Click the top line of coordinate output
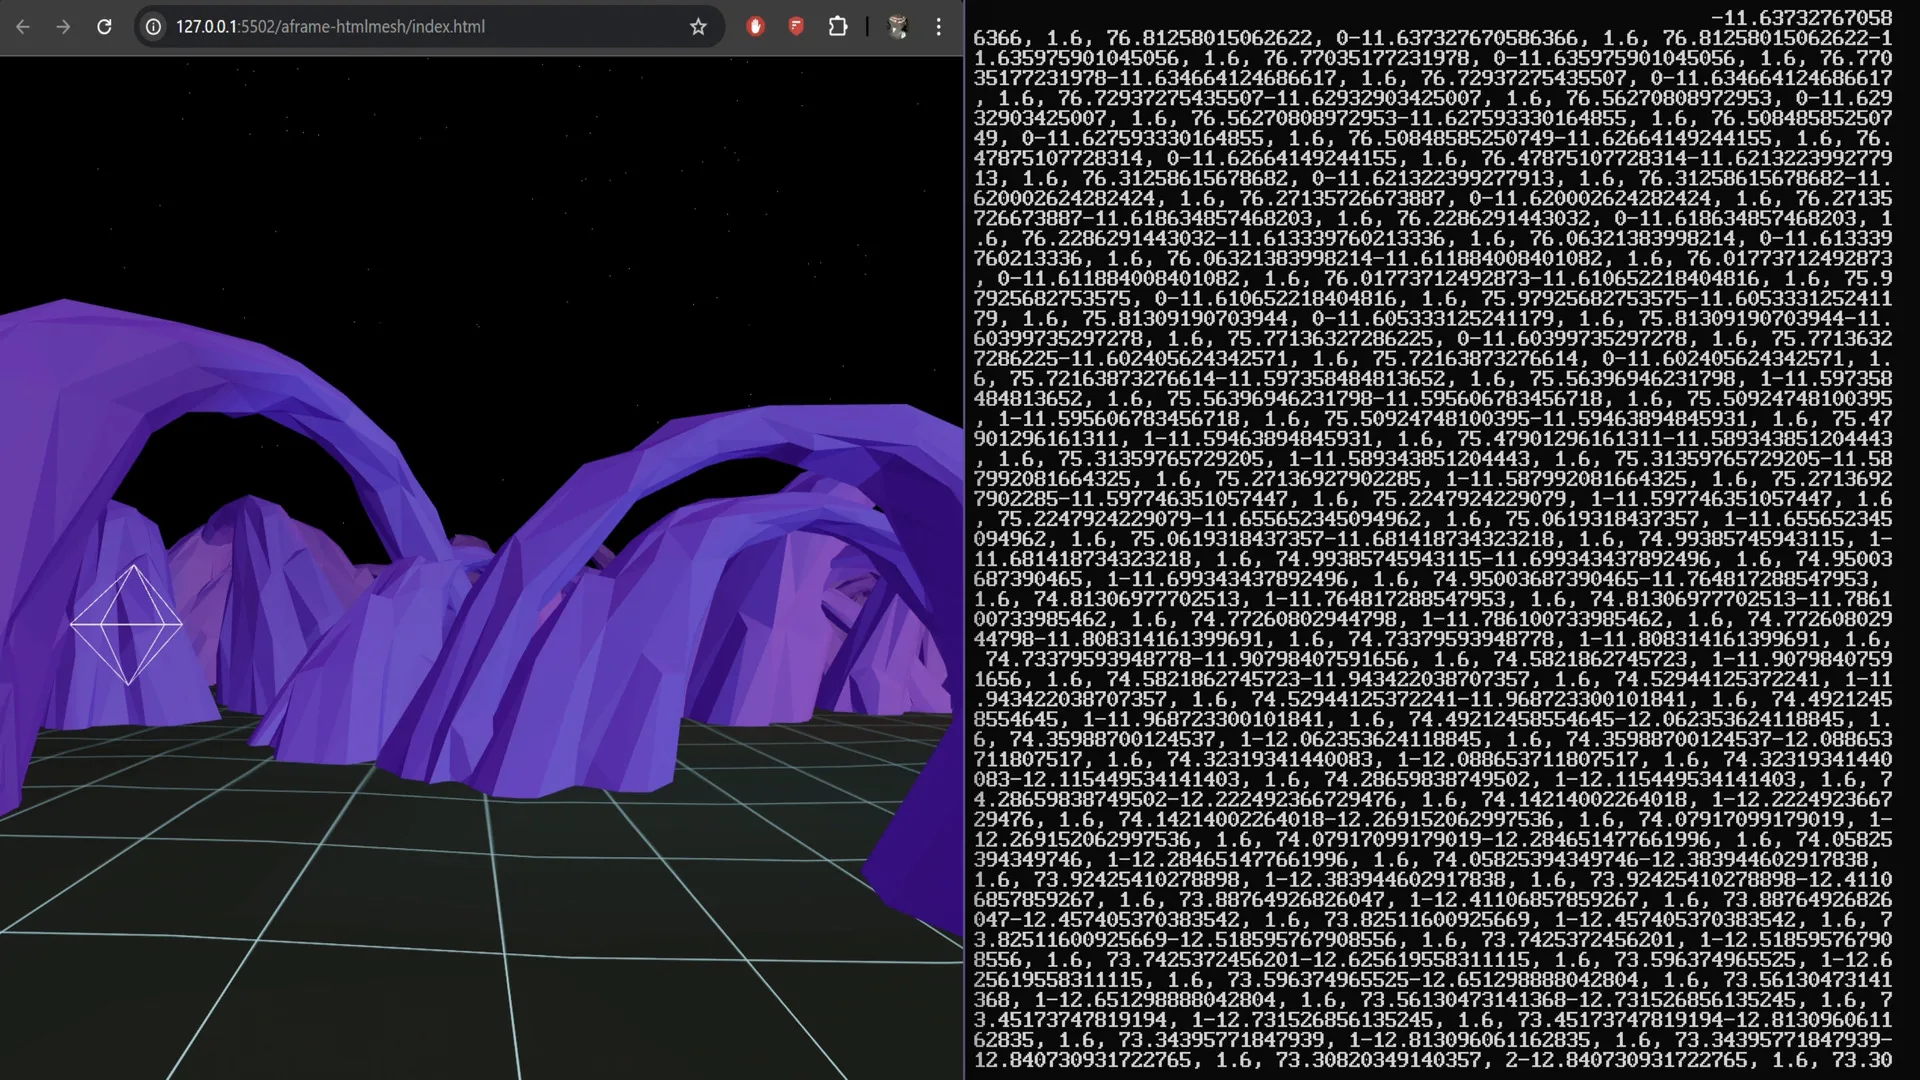 tap(1800, 18)
